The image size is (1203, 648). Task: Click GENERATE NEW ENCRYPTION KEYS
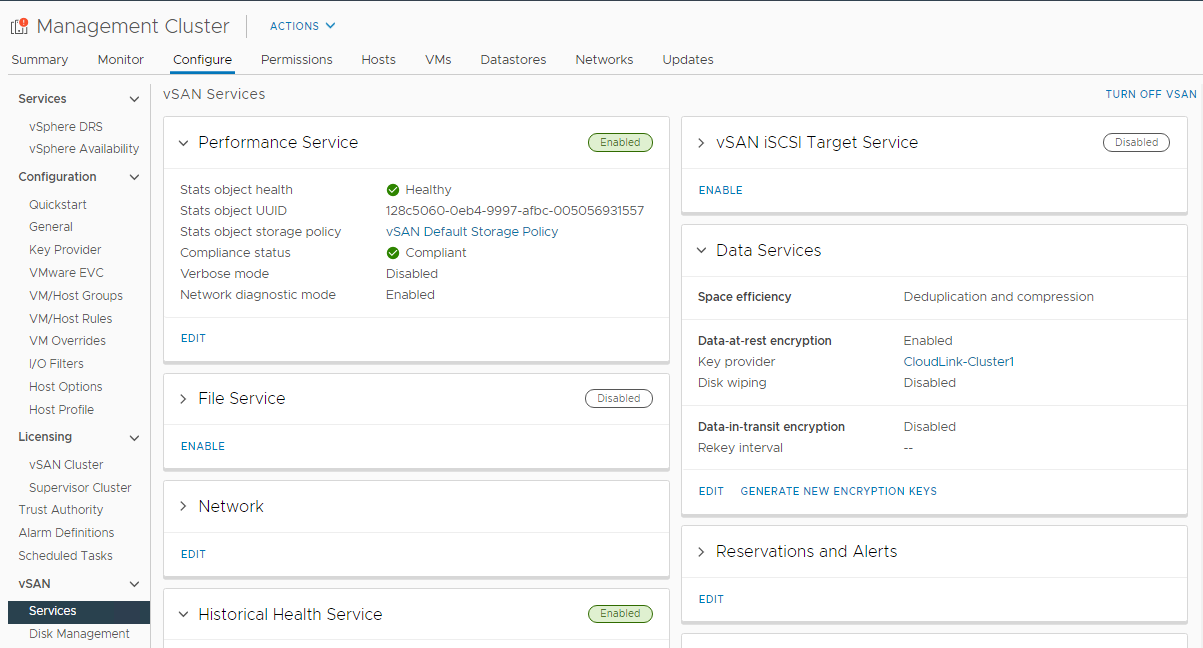coord(839,491)
